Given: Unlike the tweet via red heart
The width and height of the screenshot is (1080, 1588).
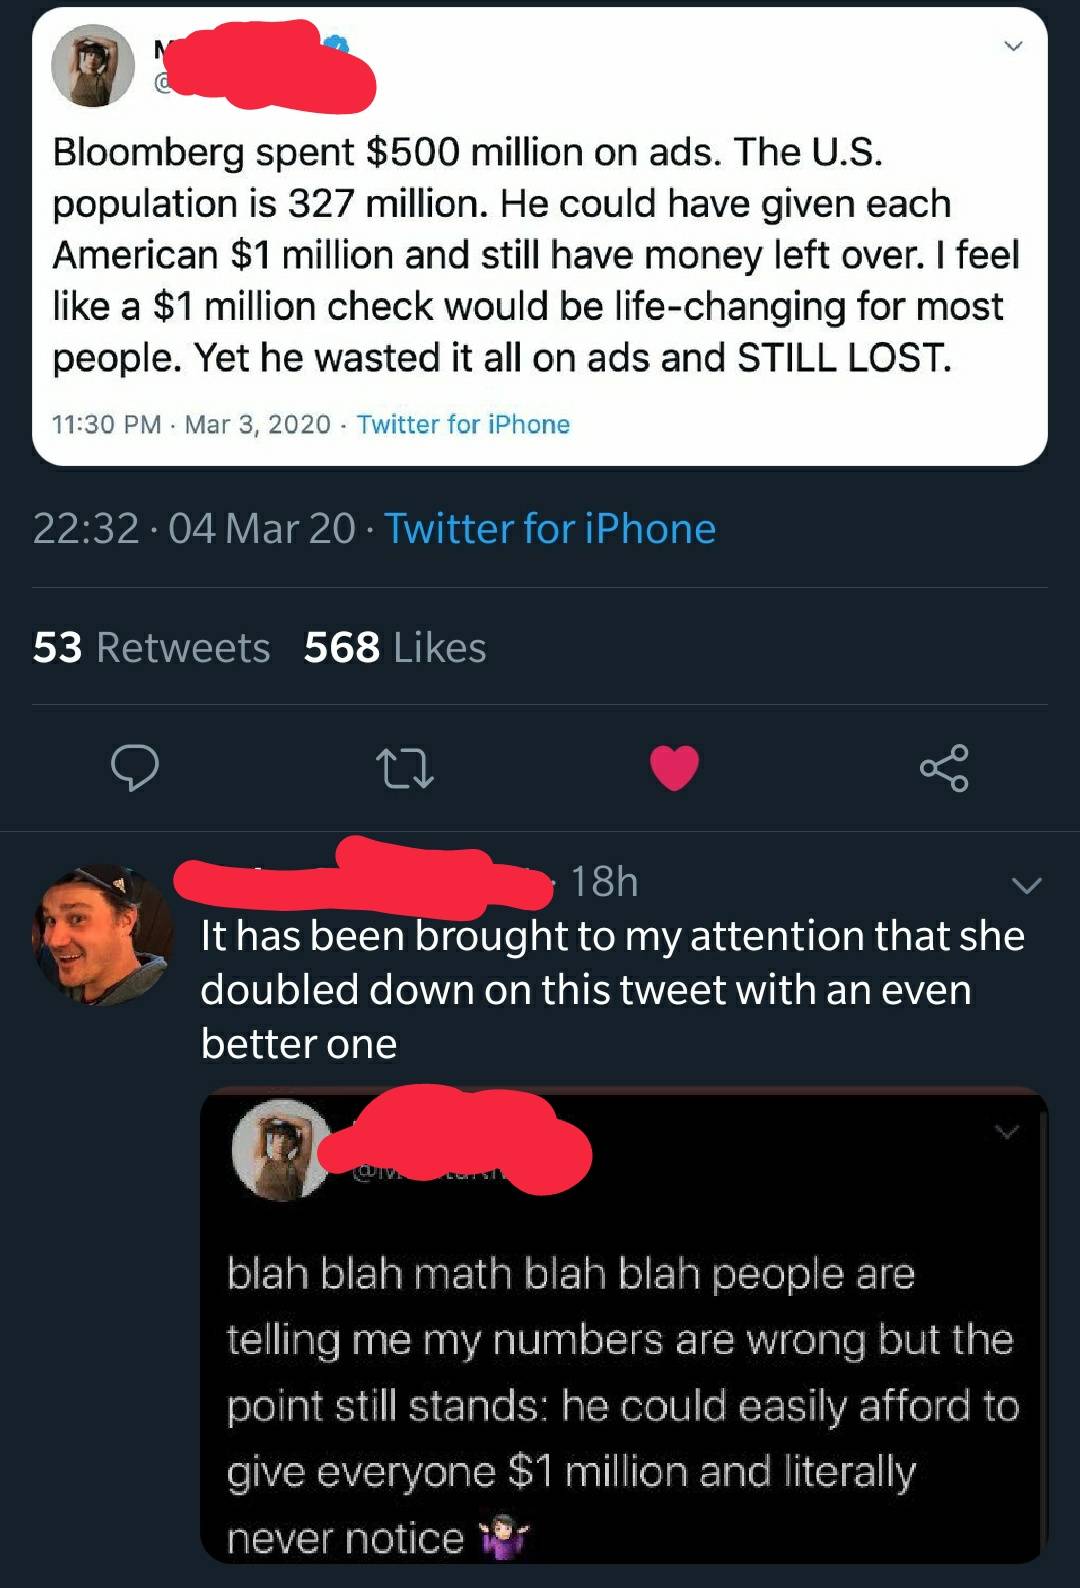Looking at the screenshot, I should tap(674, 768).
